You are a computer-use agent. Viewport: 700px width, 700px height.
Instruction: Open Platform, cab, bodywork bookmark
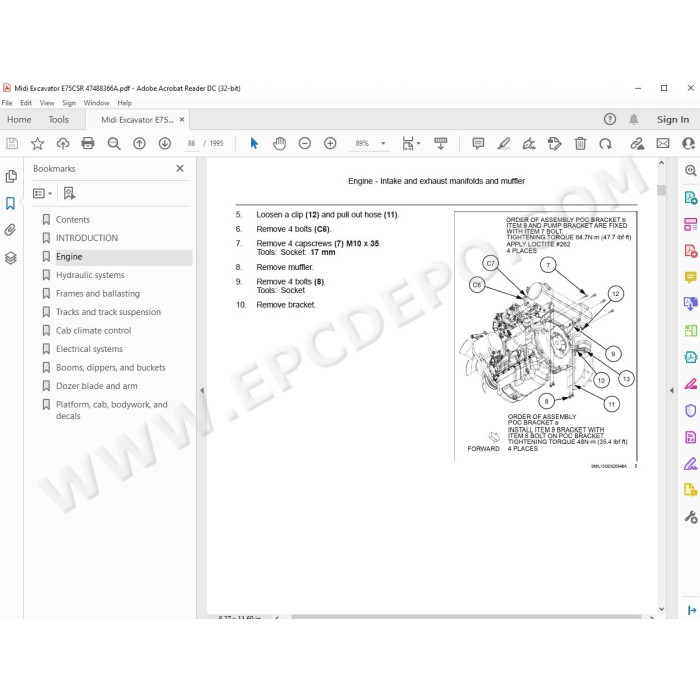[112, 410]
